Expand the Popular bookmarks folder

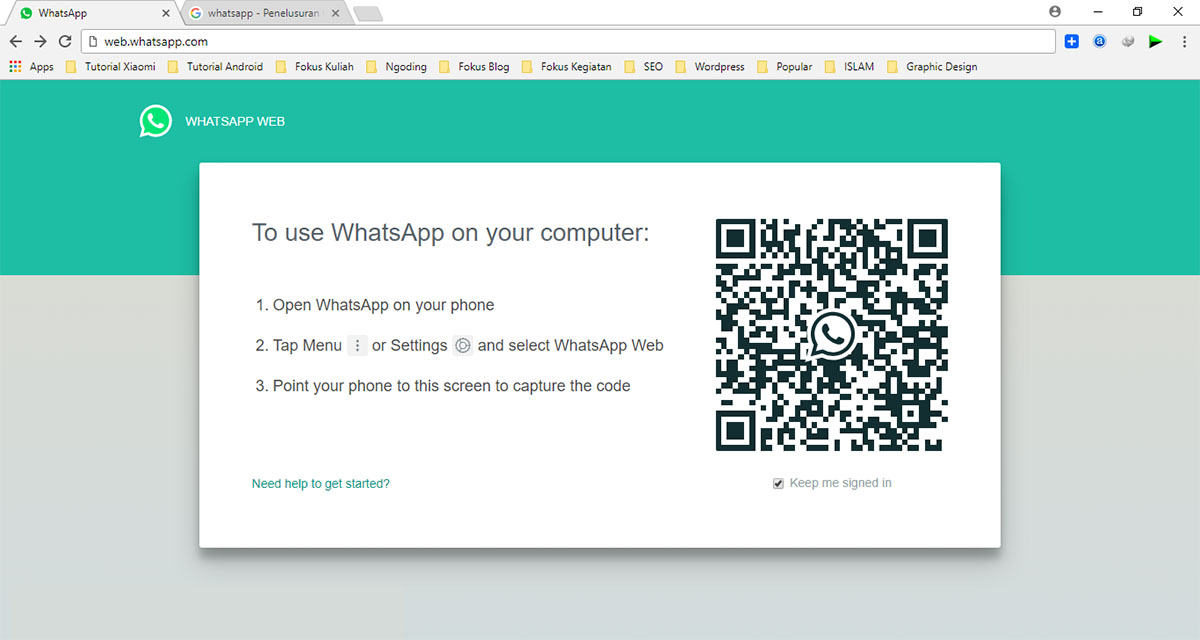[x=792, y=66]
